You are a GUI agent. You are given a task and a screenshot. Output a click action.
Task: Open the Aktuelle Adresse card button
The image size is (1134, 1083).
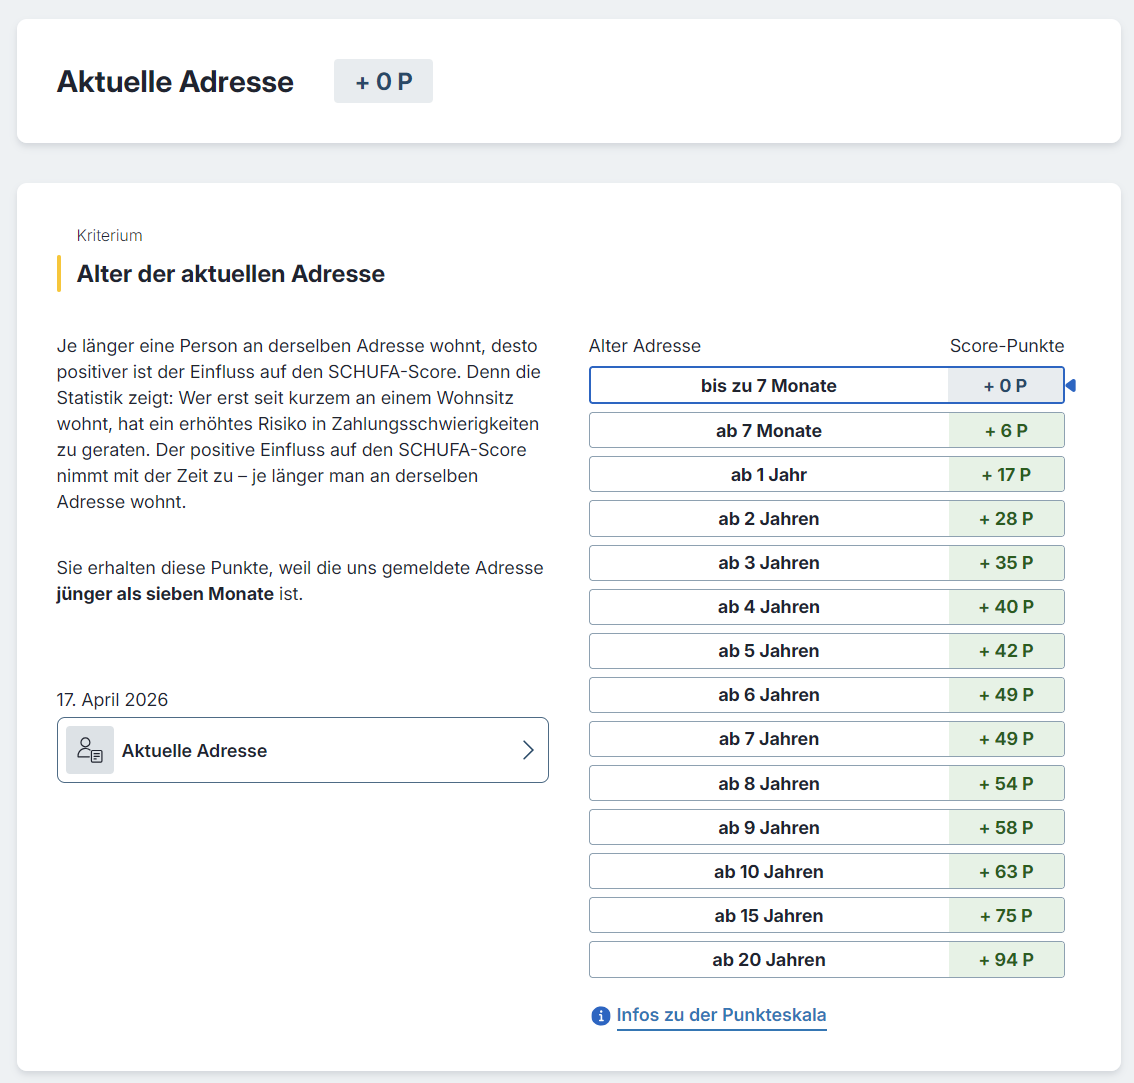[302, 750]
